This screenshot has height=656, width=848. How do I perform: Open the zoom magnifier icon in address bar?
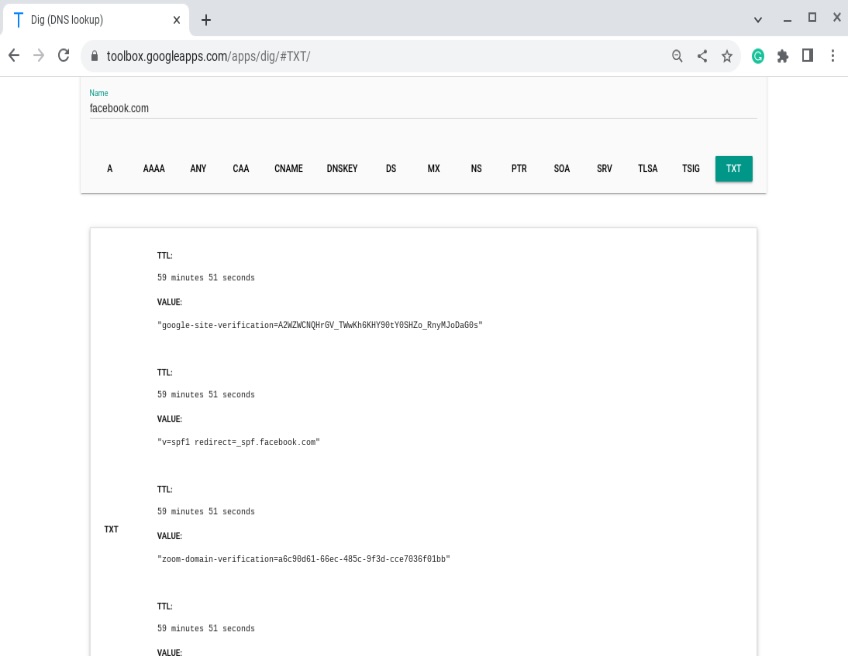coord(677,56)
